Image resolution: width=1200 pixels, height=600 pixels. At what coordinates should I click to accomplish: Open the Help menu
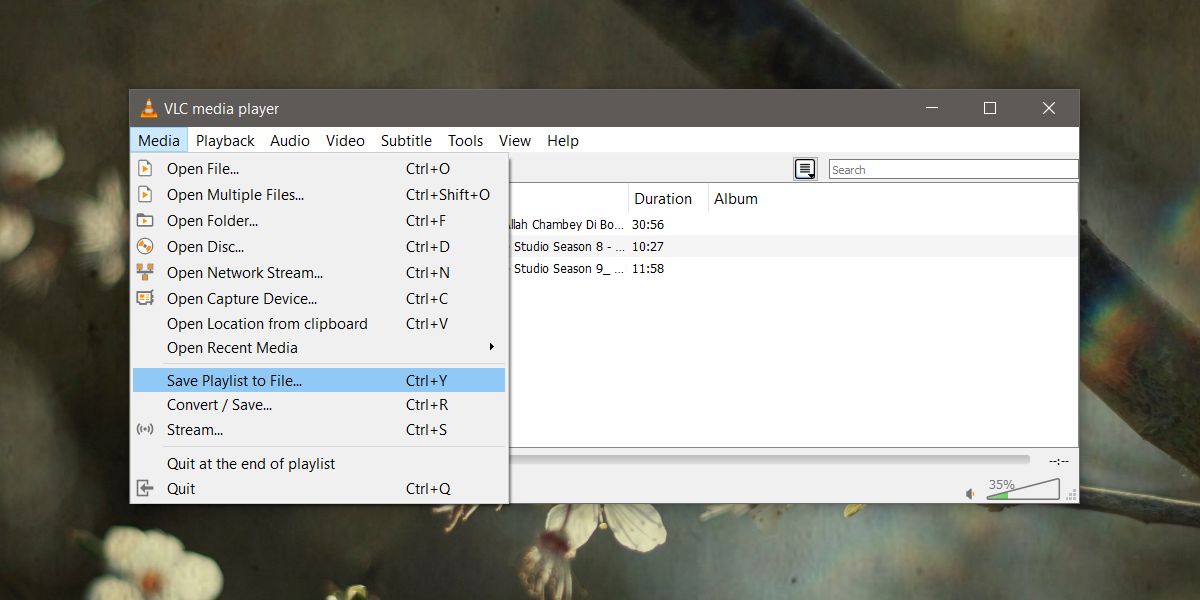pos(563,140)
